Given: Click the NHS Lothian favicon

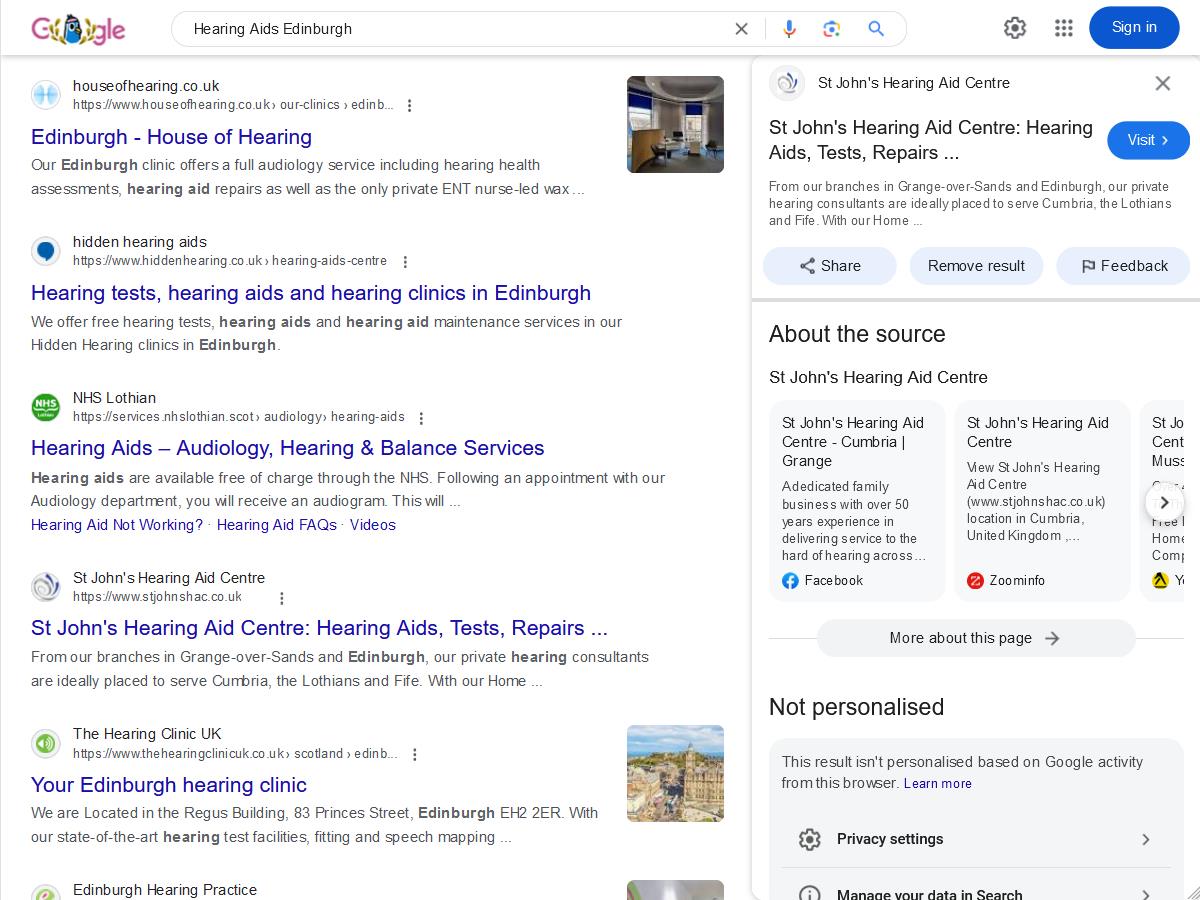Looking at the screenshot, I should coord(45,407).
